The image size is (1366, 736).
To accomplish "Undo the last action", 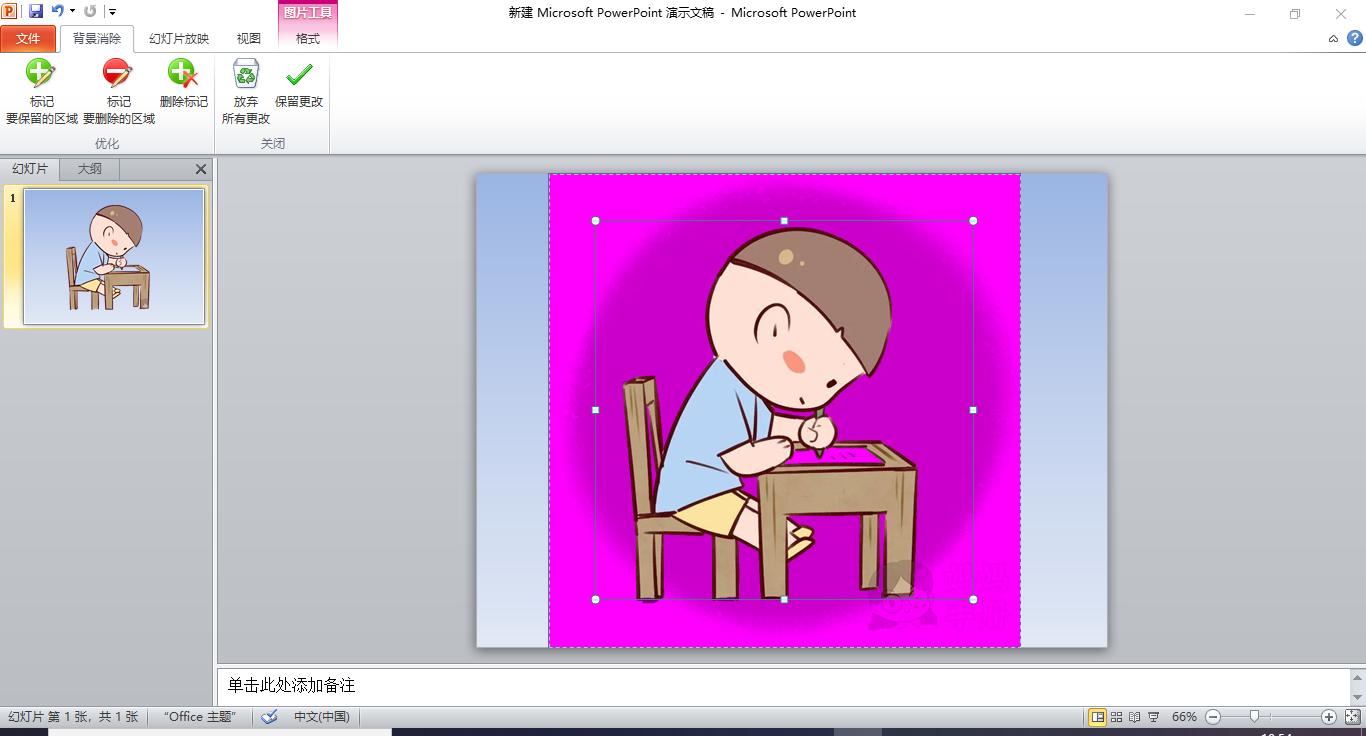I will click(57, 10).
